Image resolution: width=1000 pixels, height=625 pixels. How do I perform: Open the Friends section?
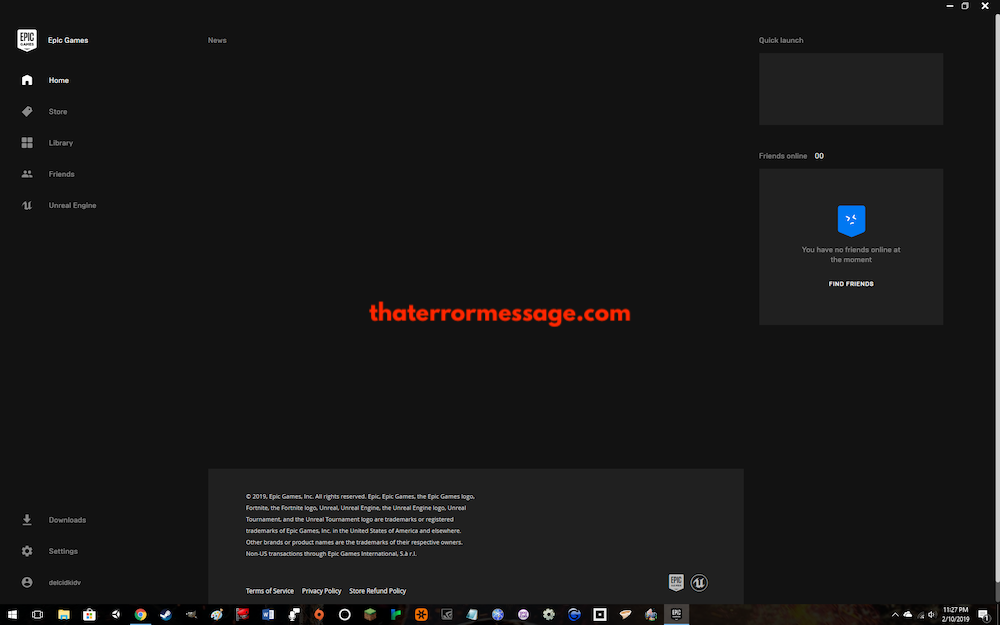pyautogui.click(x=61, y=174)
